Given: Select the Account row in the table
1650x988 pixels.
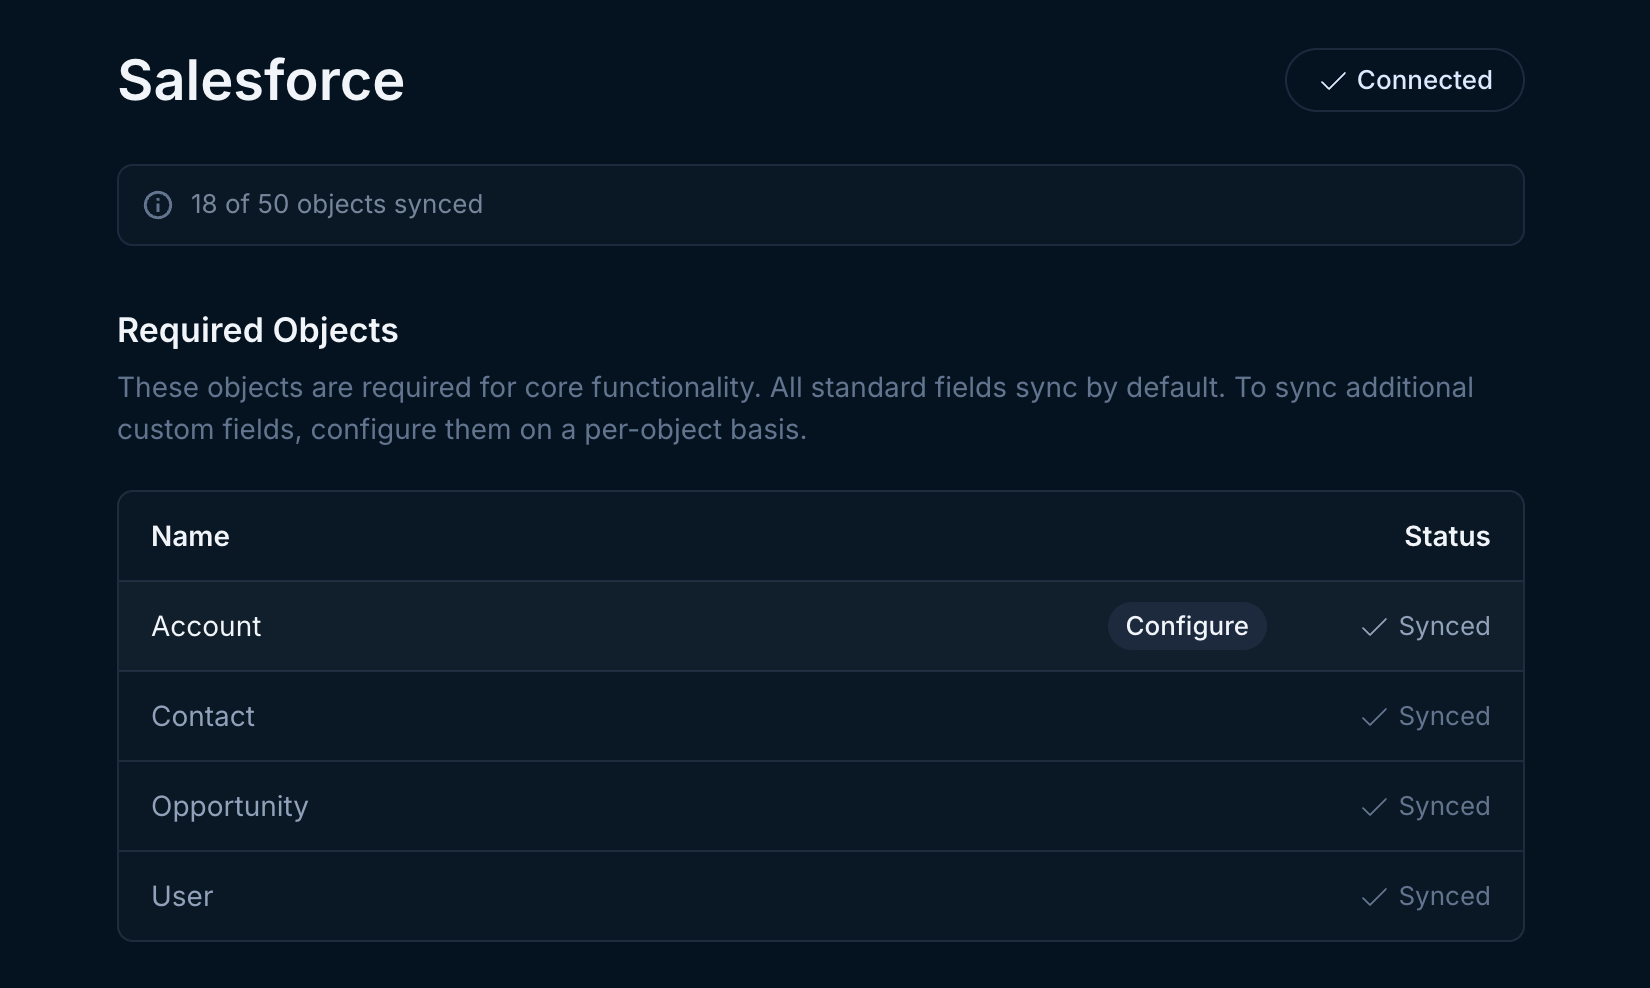Looking at the screenshot, I should pyautogui.click(x=600, y=626).
